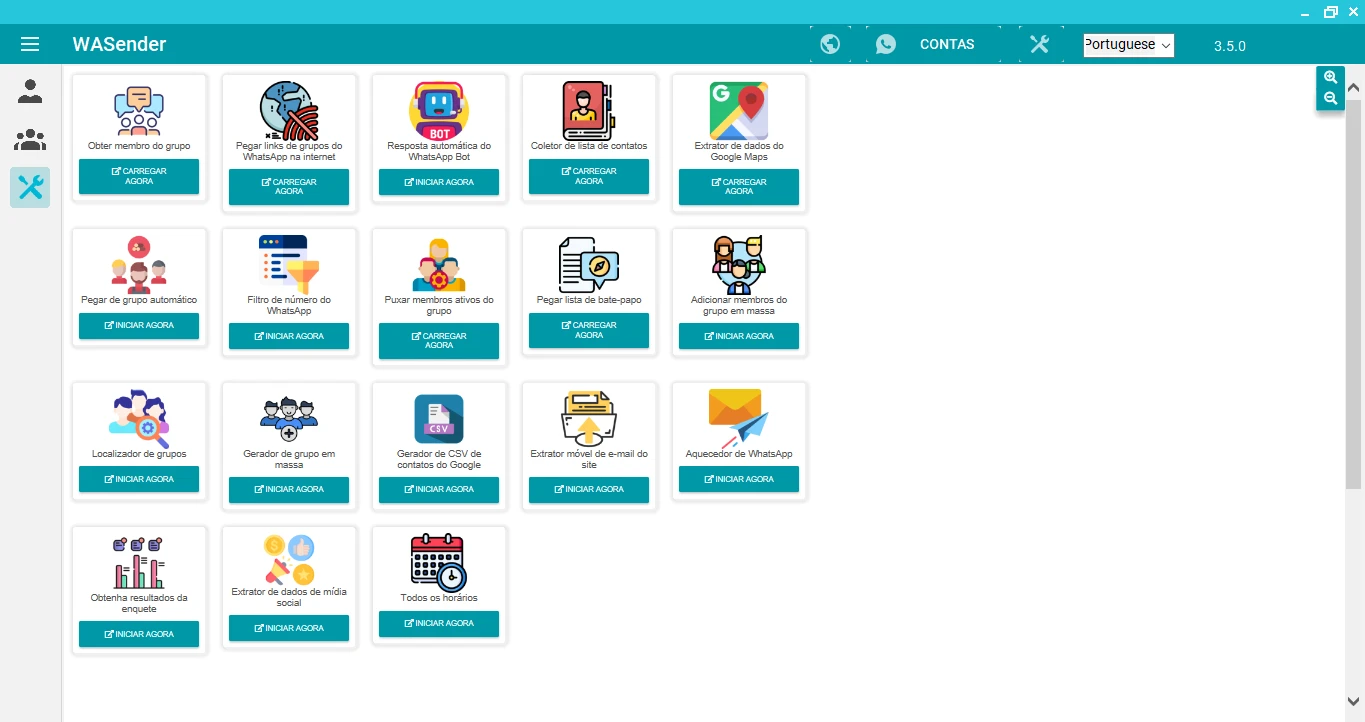Select the single contact icon in sidebar
This screenshot has height=722, width=1365.
click(x=30, y=92)
